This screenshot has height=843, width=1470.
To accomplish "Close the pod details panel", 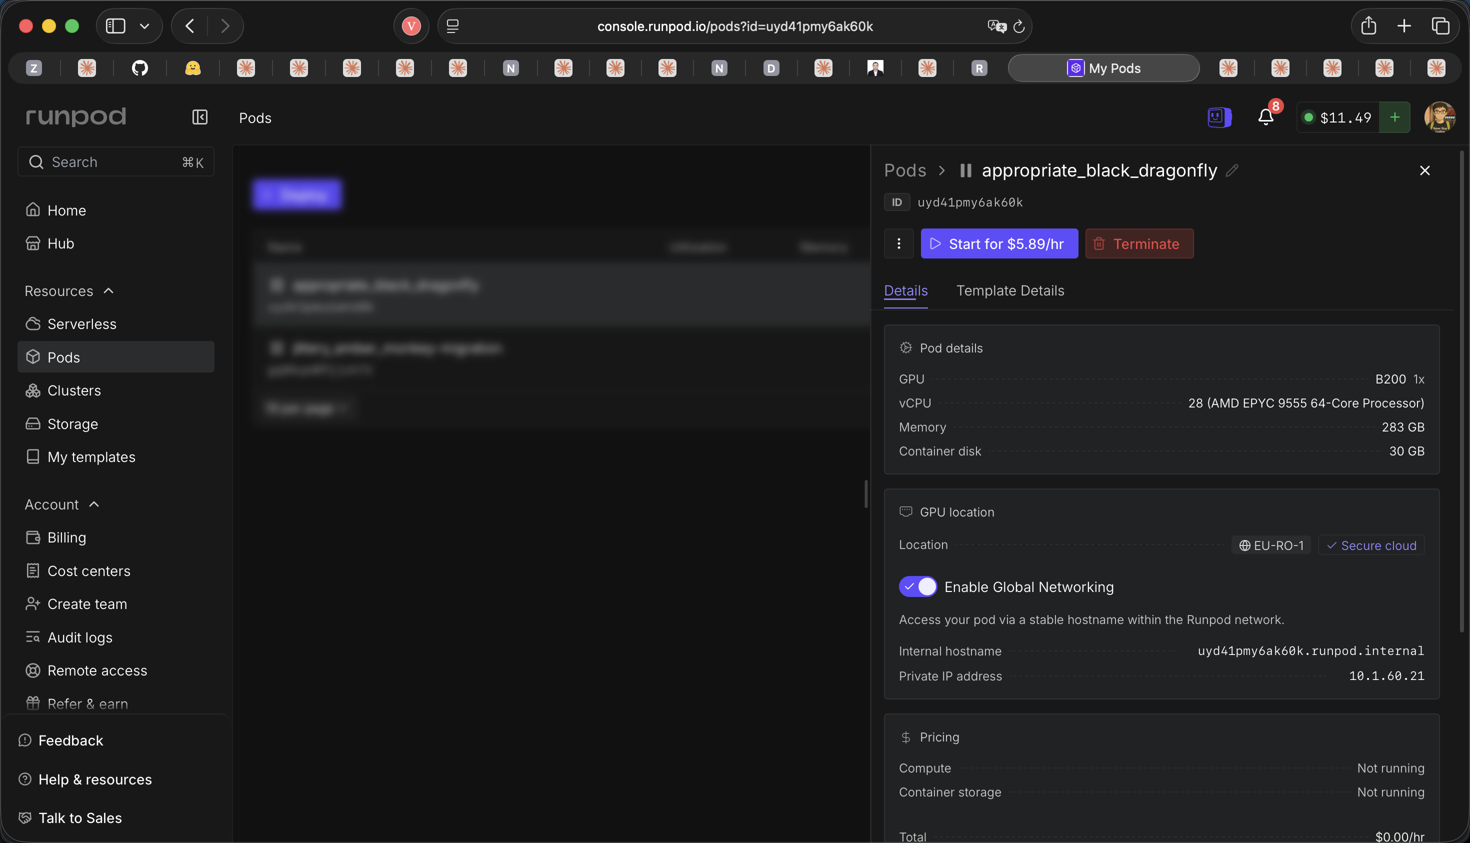I will [x=1425, y=171].
